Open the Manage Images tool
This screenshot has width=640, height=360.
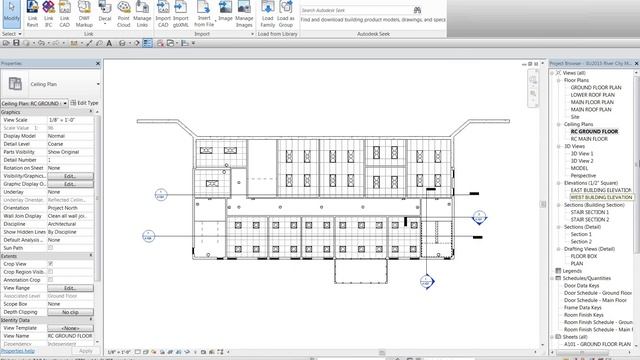tap(244, 14)
